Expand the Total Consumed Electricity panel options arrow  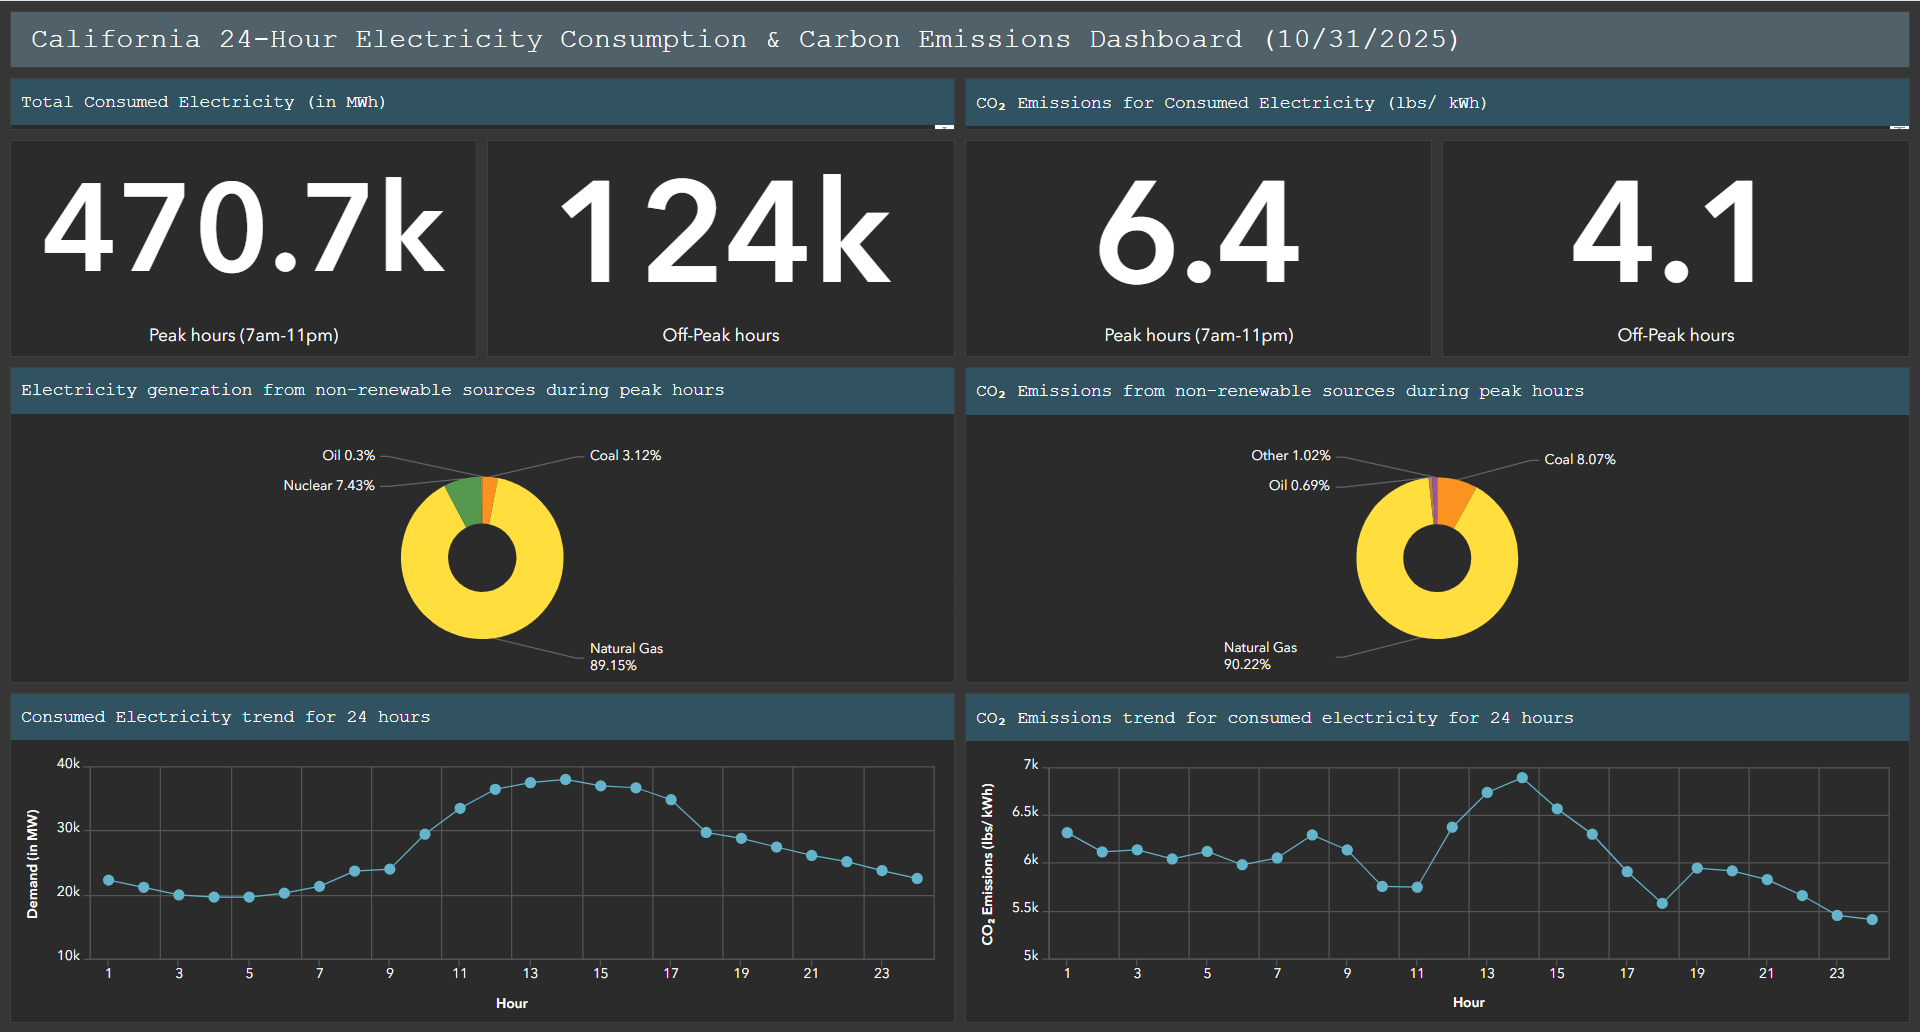pyautogui.click(x=943, y=128)
